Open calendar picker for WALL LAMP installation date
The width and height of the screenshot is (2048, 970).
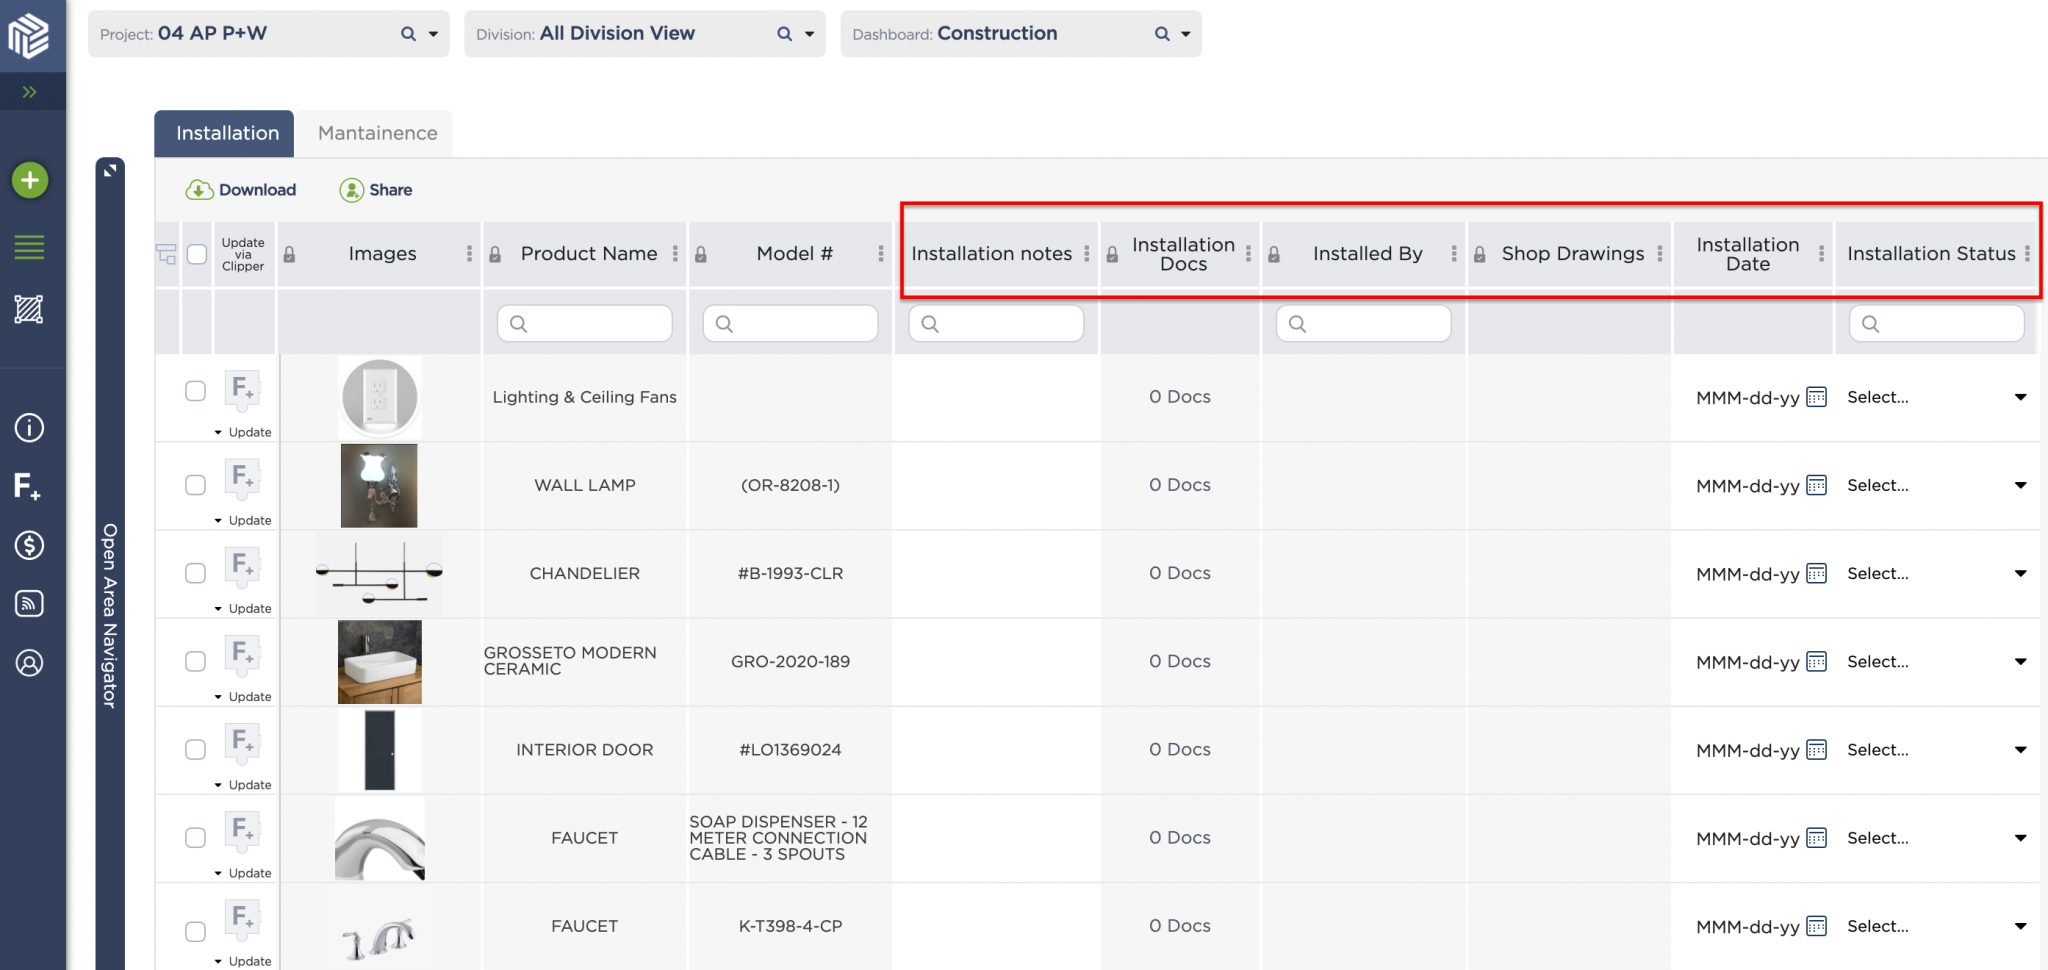[1816, 486]
